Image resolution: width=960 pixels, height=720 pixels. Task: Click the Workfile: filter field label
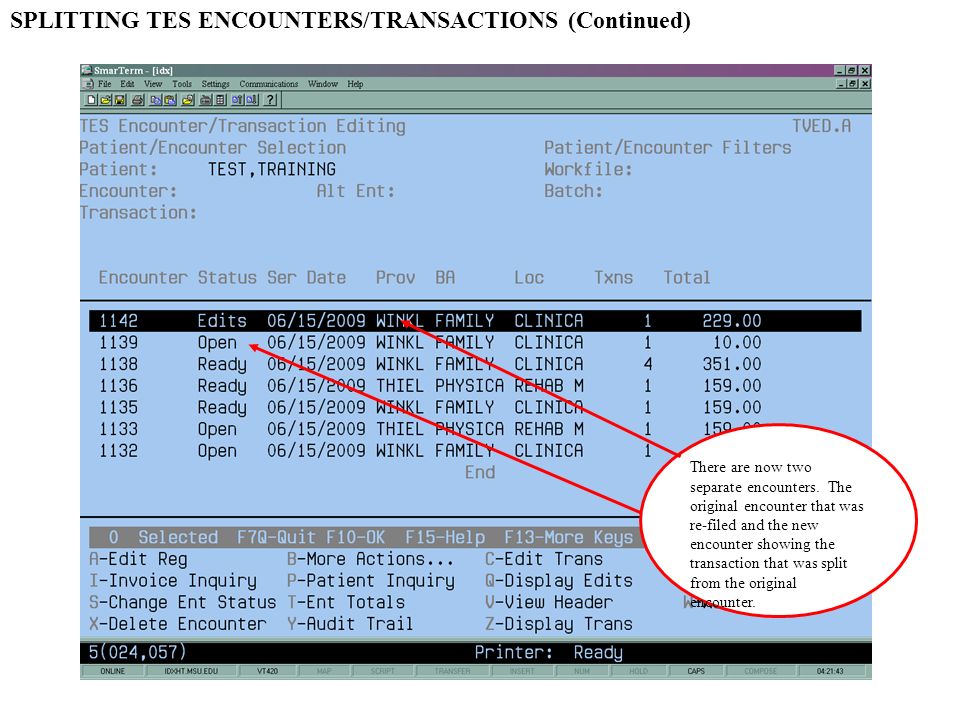point(588,169)
